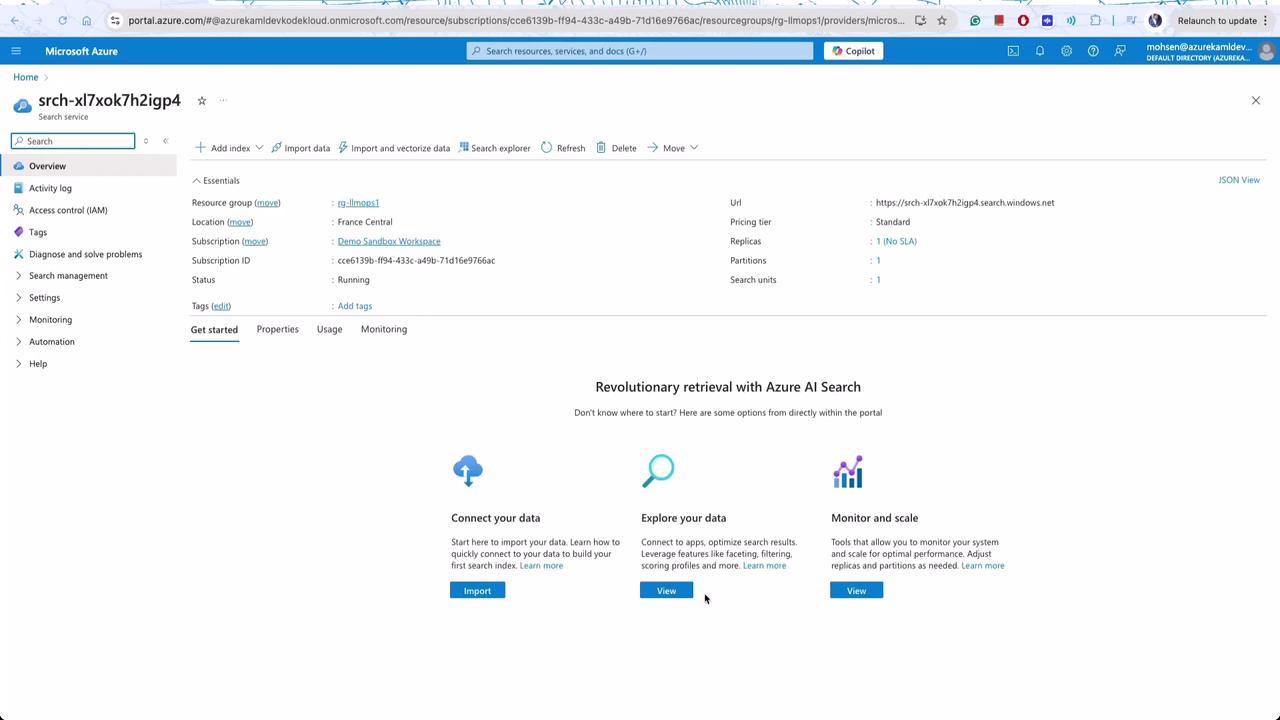Open the more options ellipsis by title
Viewport: 1280px width, 720px height.
(223, 100)
